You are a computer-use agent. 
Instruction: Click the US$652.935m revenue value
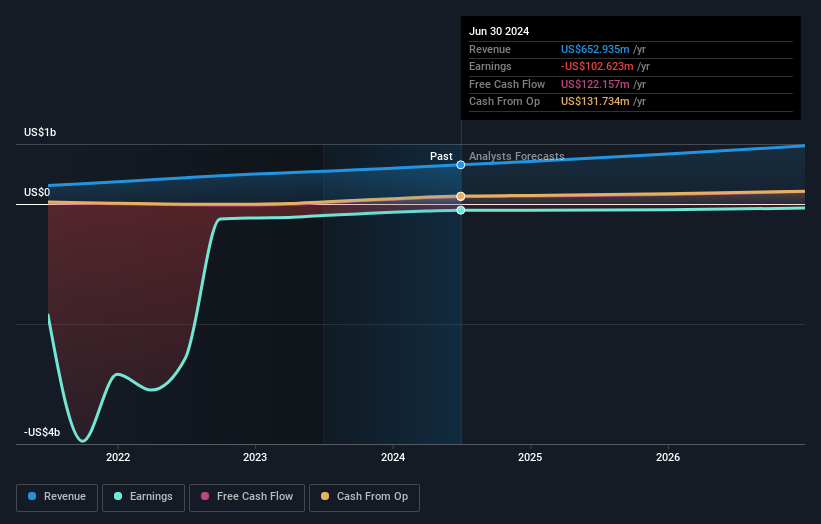[x=595, y=49]
